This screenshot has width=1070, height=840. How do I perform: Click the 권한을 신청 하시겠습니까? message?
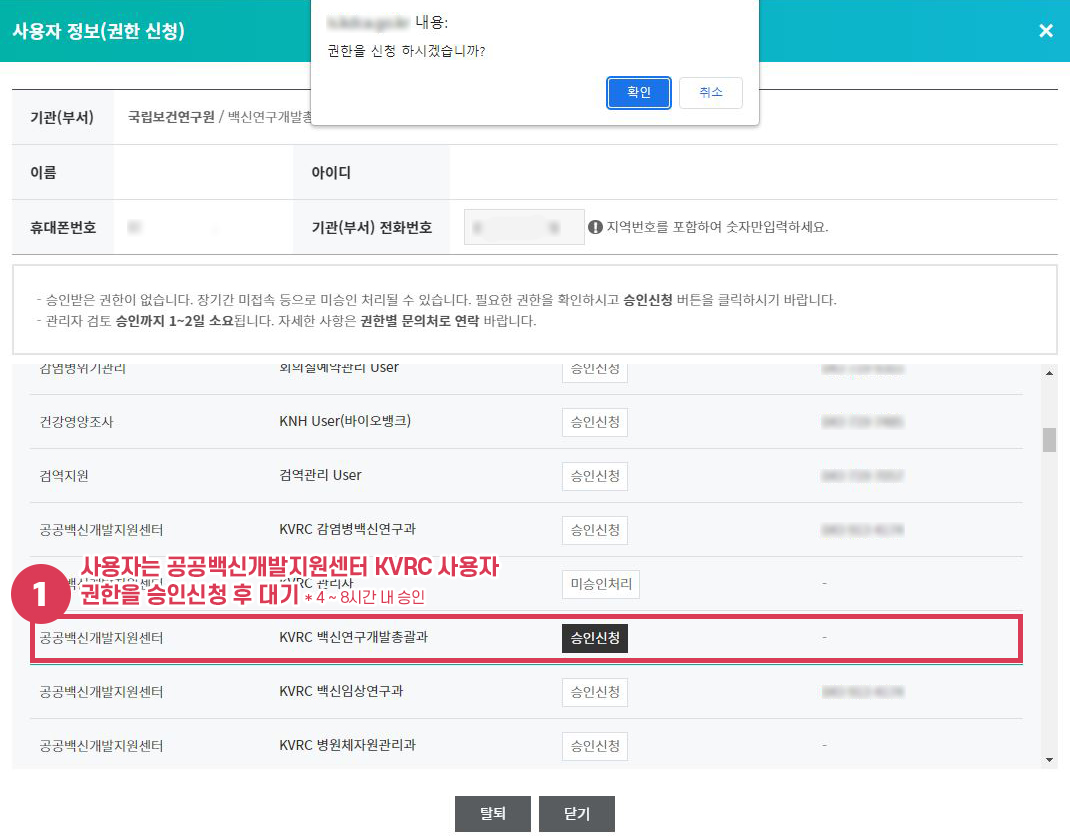pyautogui.click(x=406, y=51)
